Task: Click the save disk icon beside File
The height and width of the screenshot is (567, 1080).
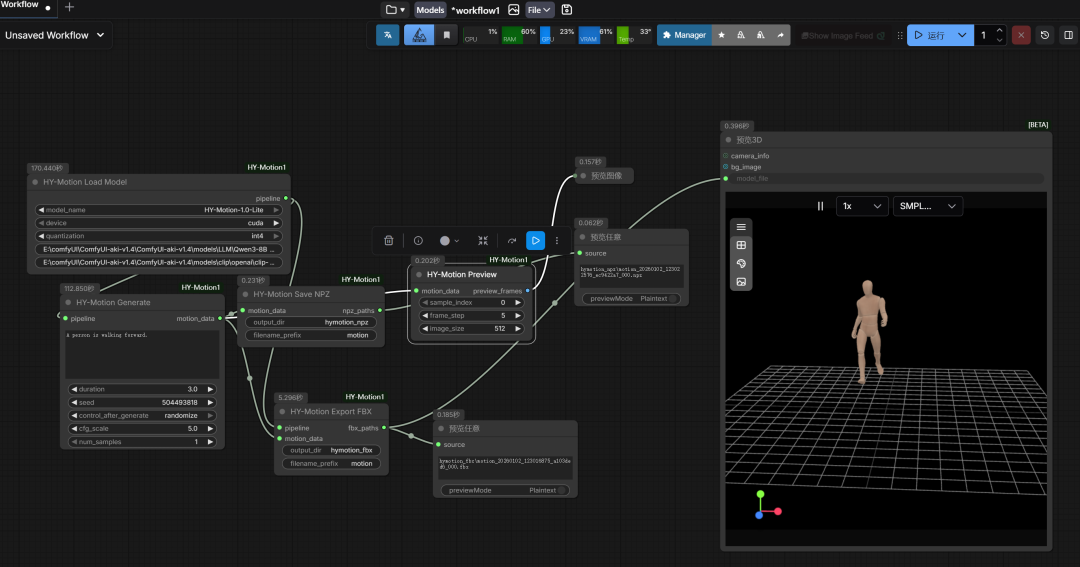Action: 567,10
